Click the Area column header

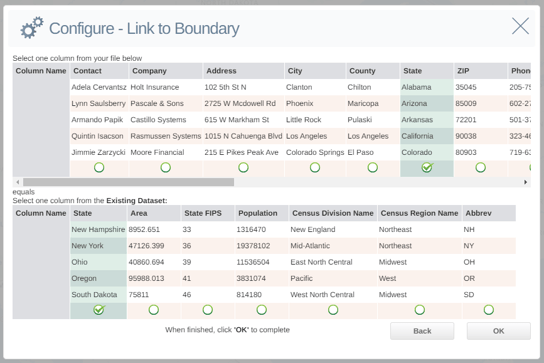click(154, 213)
